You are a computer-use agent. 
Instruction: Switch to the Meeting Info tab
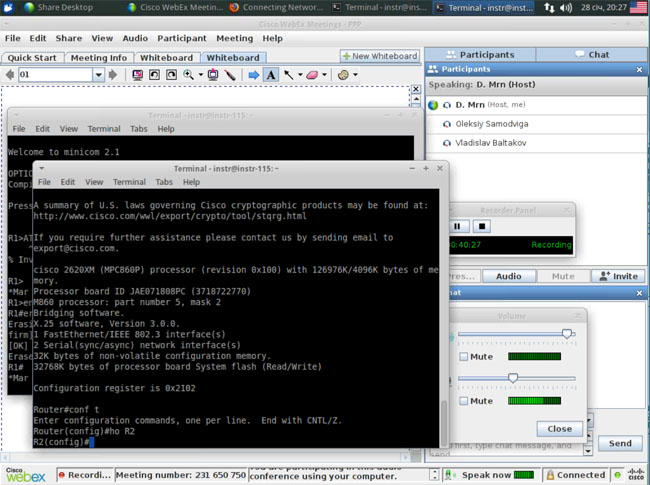pyautogui.click(x=98, y=58)
